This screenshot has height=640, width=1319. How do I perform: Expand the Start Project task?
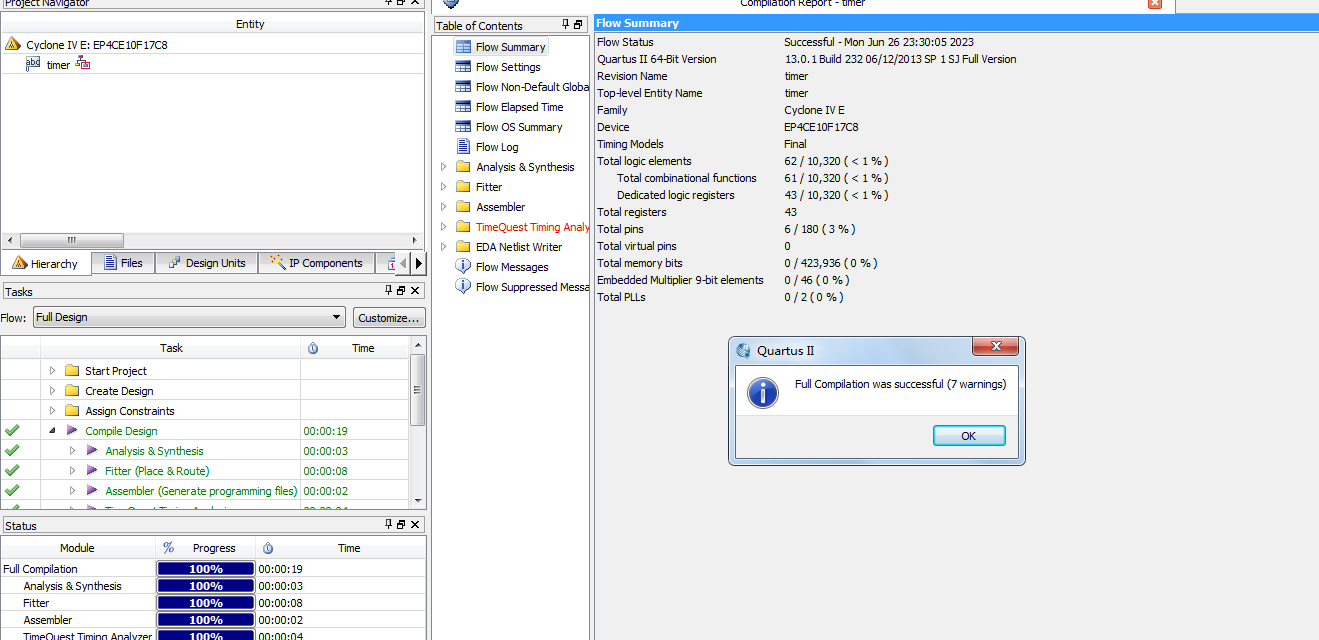[x=52, y=371]
